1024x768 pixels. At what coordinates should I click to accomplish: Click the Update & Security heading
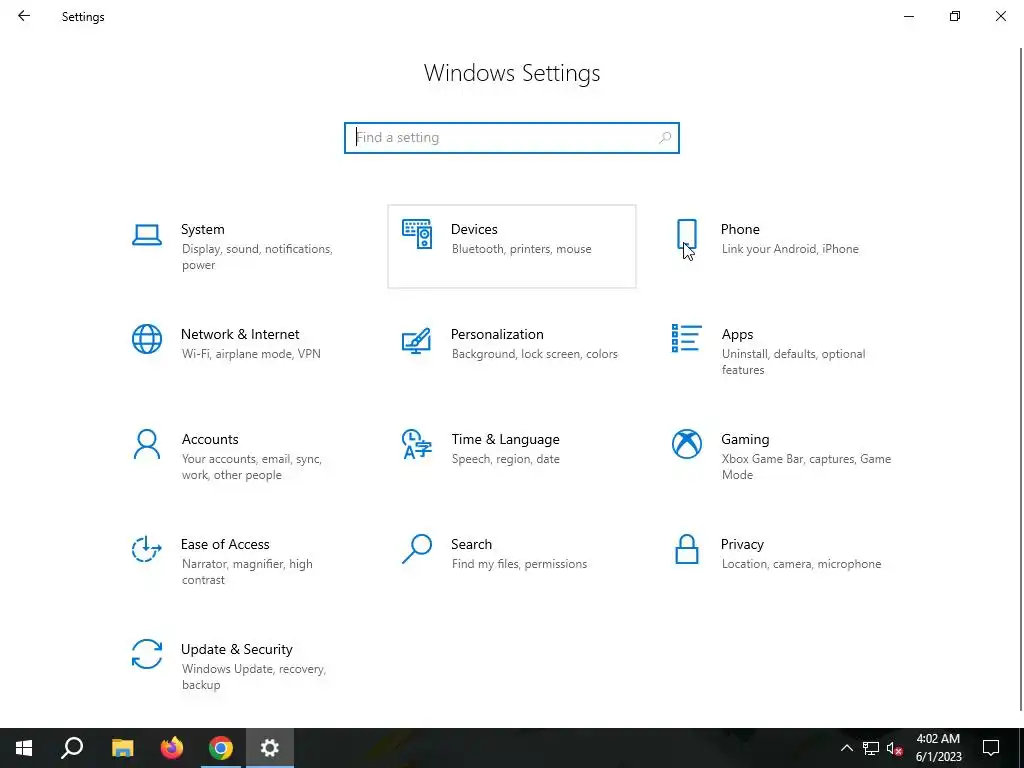236,650
